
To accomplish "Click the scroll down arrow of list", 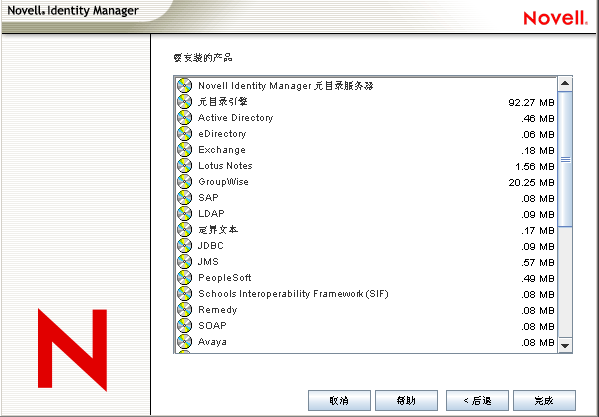I will click(565, 345).
